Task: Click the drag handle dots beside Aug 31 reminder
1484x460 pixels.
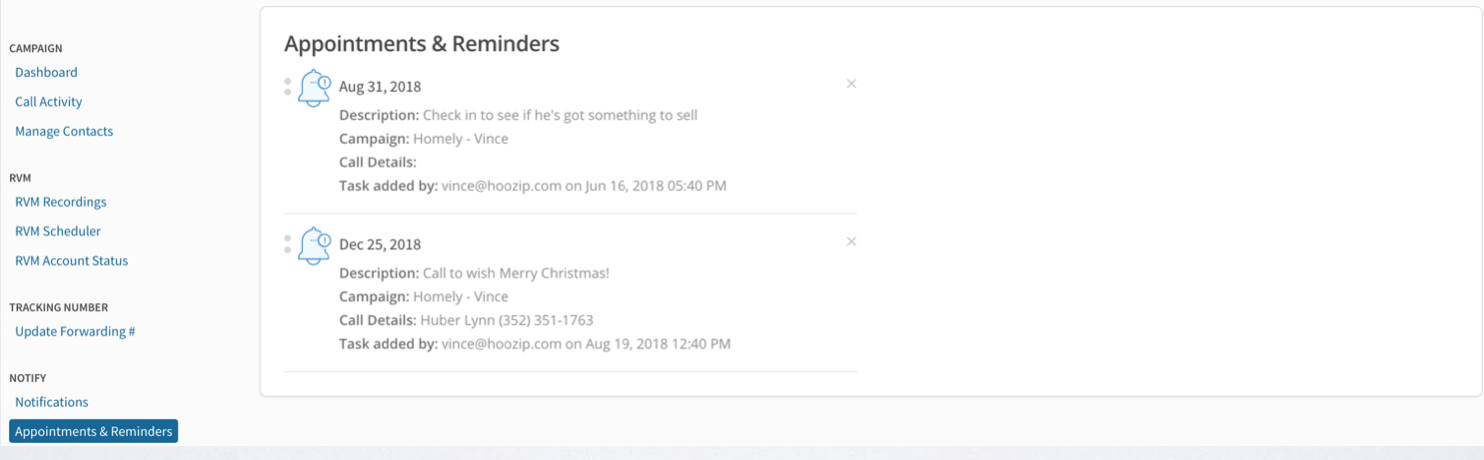Action: pos(288,87)
